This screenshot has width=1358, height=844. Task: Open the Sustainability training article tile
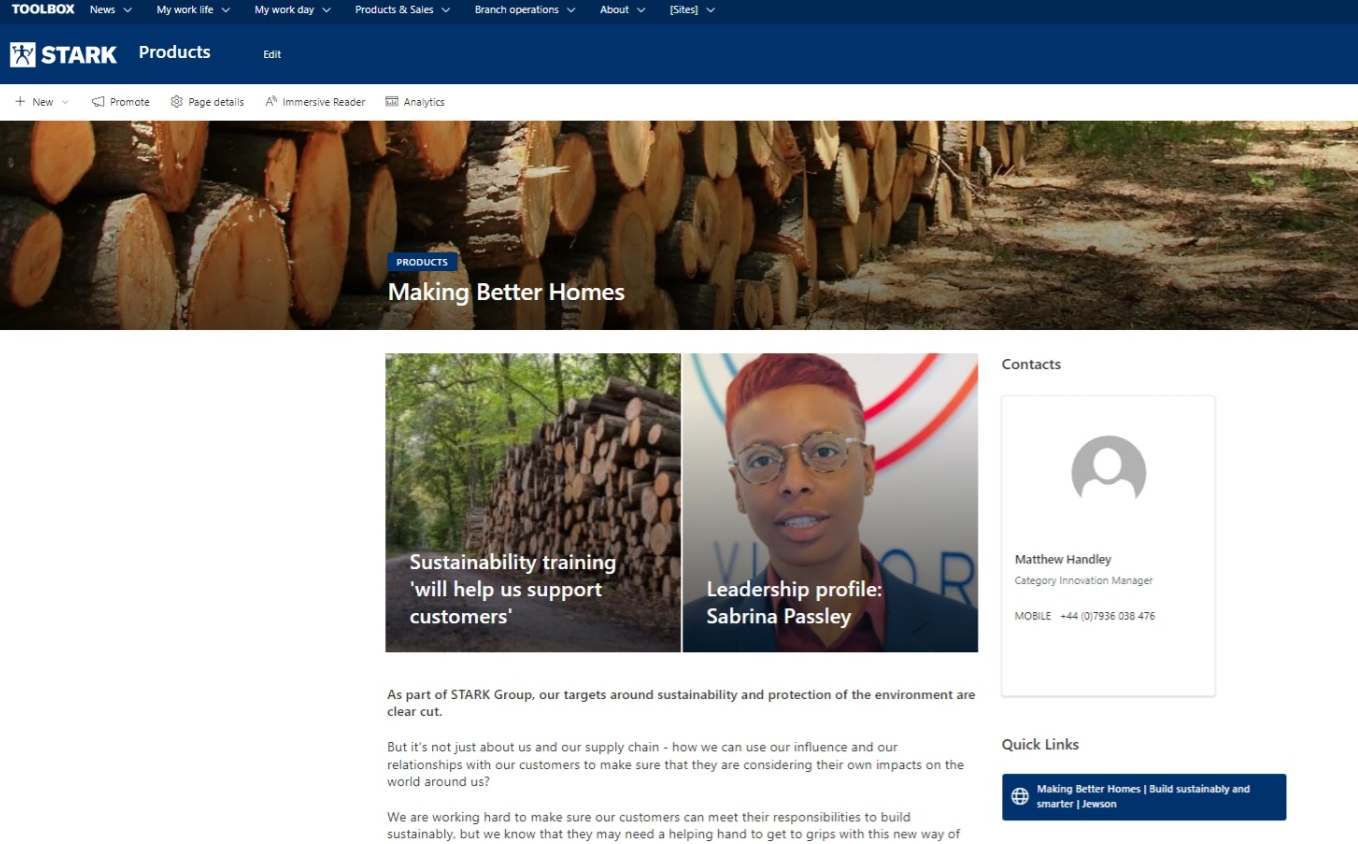533,502
